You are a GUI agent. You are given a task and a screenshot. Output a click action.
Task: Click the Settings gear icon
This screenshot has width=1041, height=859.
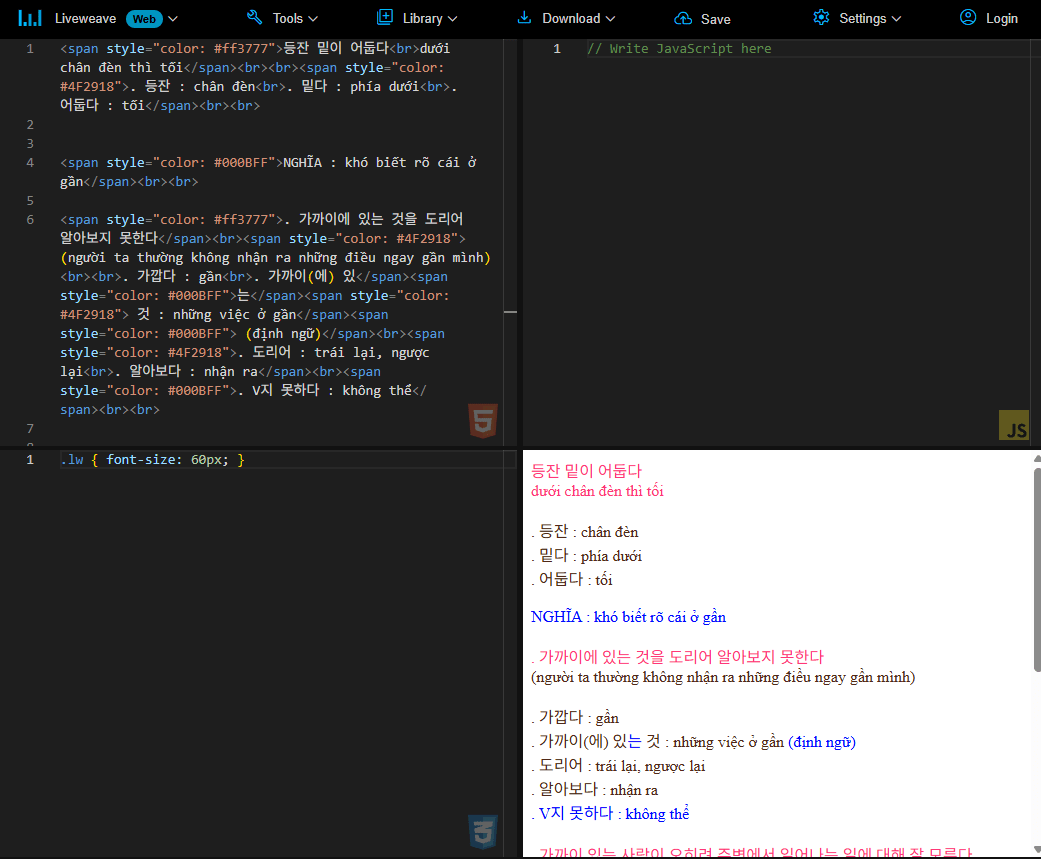[821, 18]
